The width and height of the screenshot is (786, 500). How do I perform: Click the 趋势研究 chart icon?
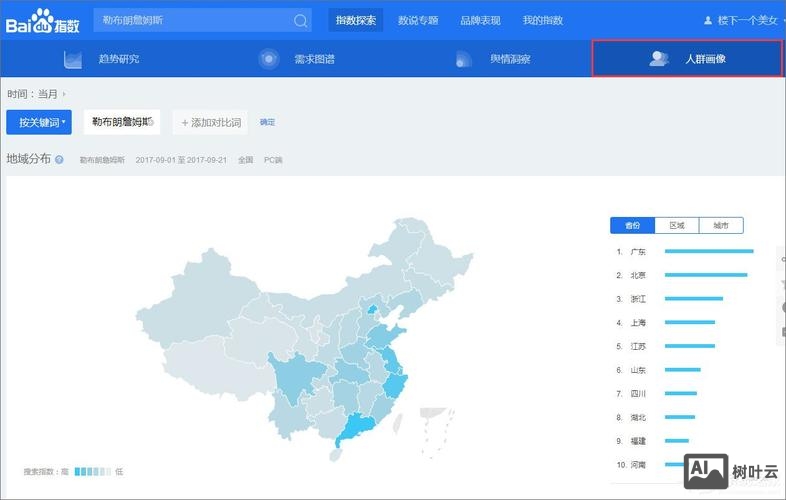click(73, 59)
